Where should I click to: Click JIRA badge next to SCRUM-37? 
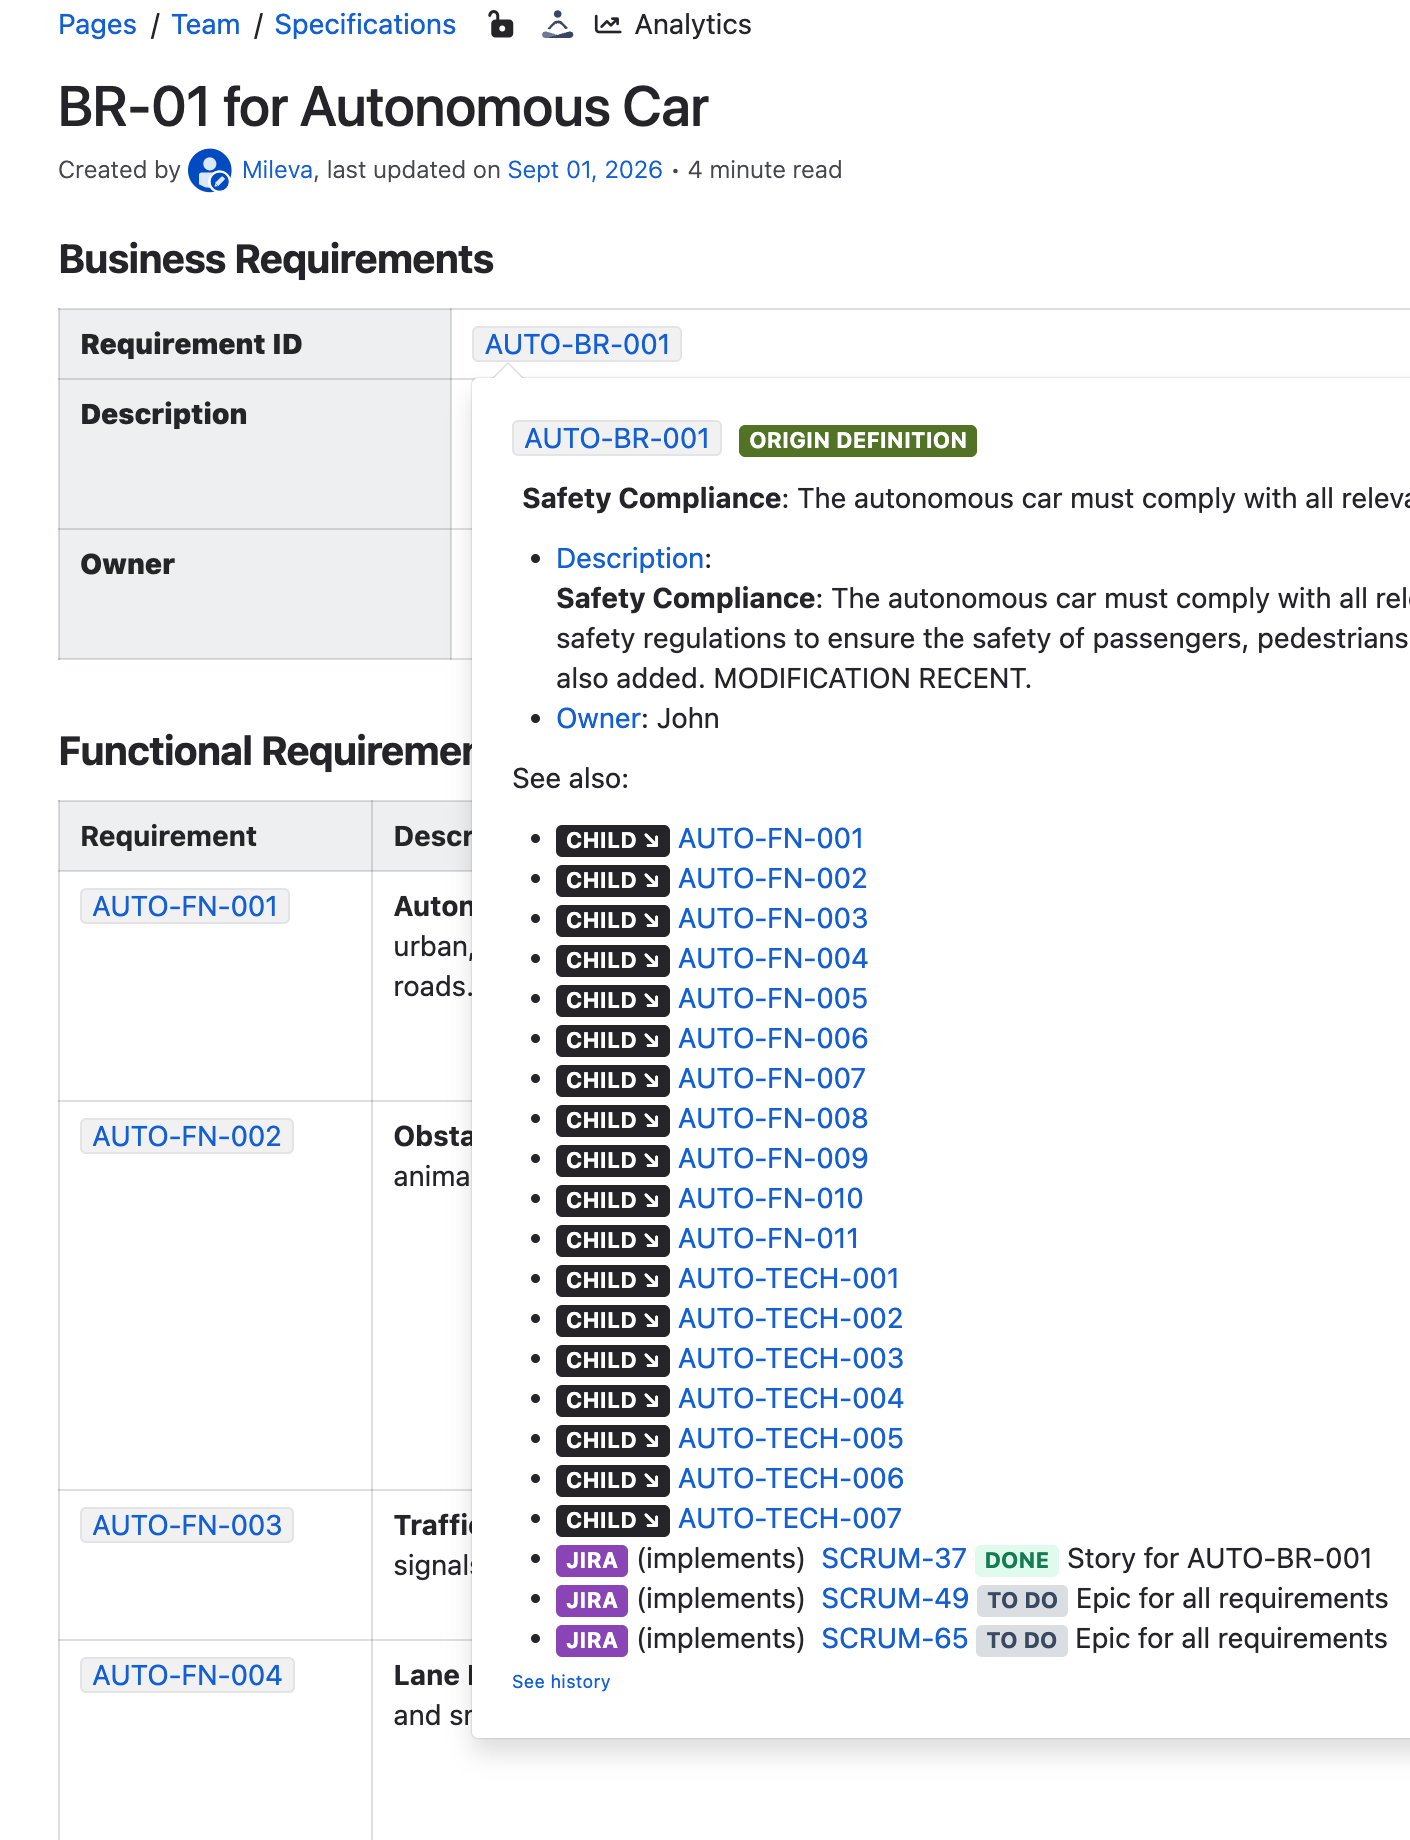pyautogui.click(x=592, y=1560)
